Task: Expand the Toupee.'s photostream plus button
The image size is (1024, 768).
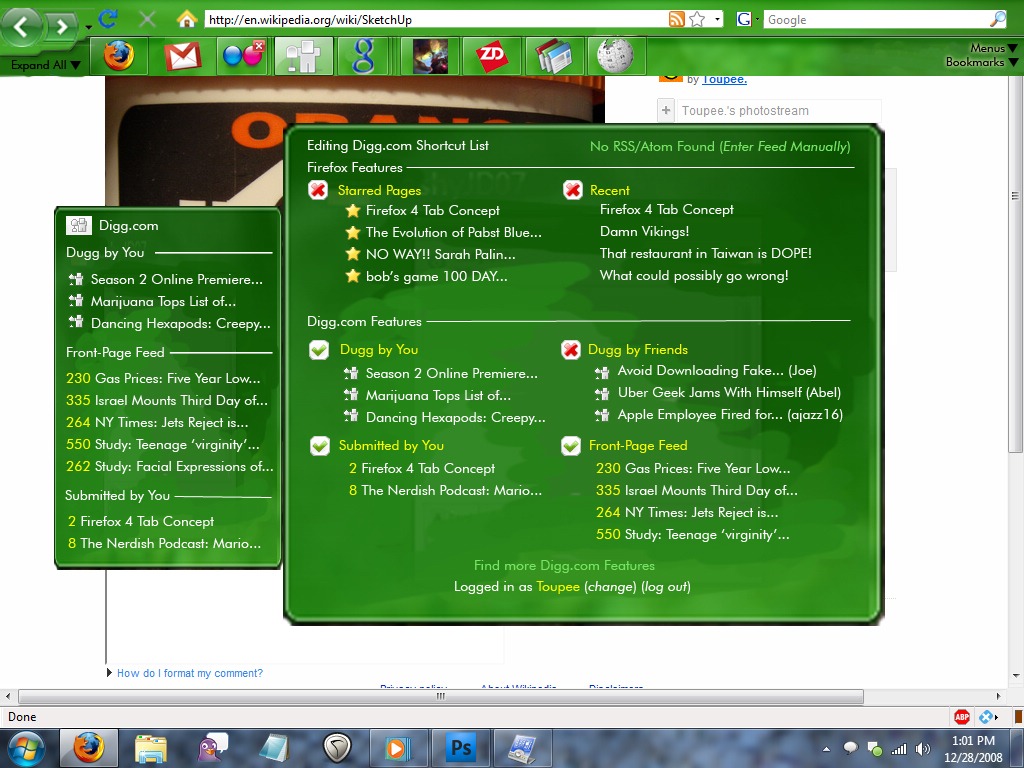Action: pyautogui.click(x=665, y=110)
